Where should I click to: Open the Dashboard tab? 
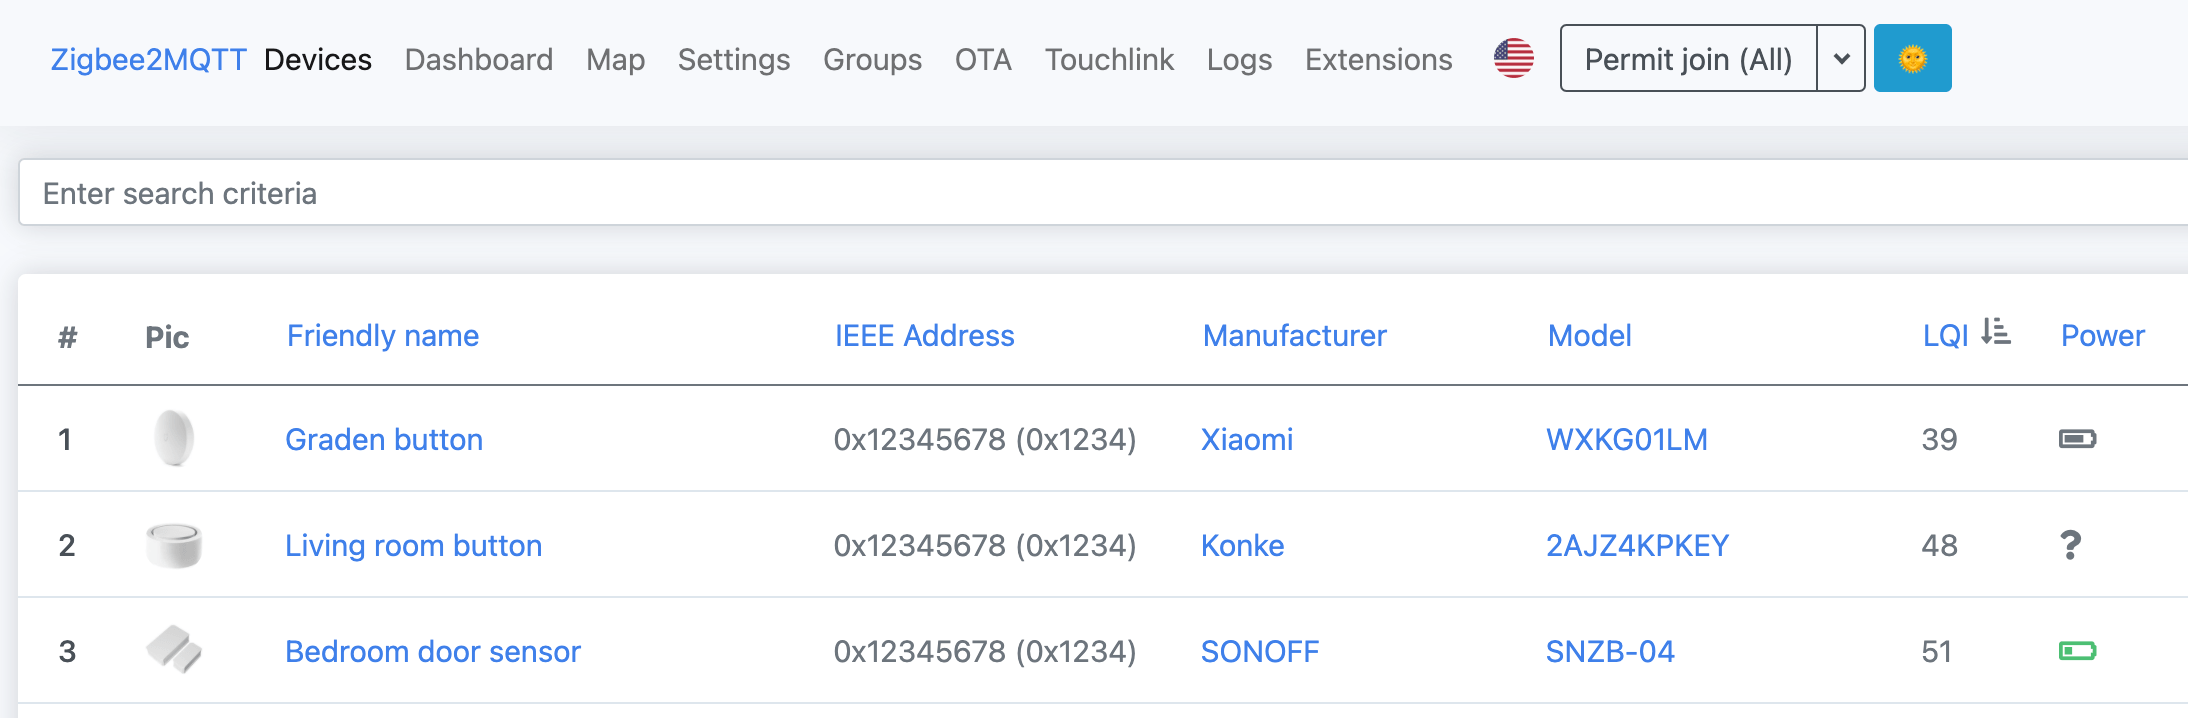point(478,60)
